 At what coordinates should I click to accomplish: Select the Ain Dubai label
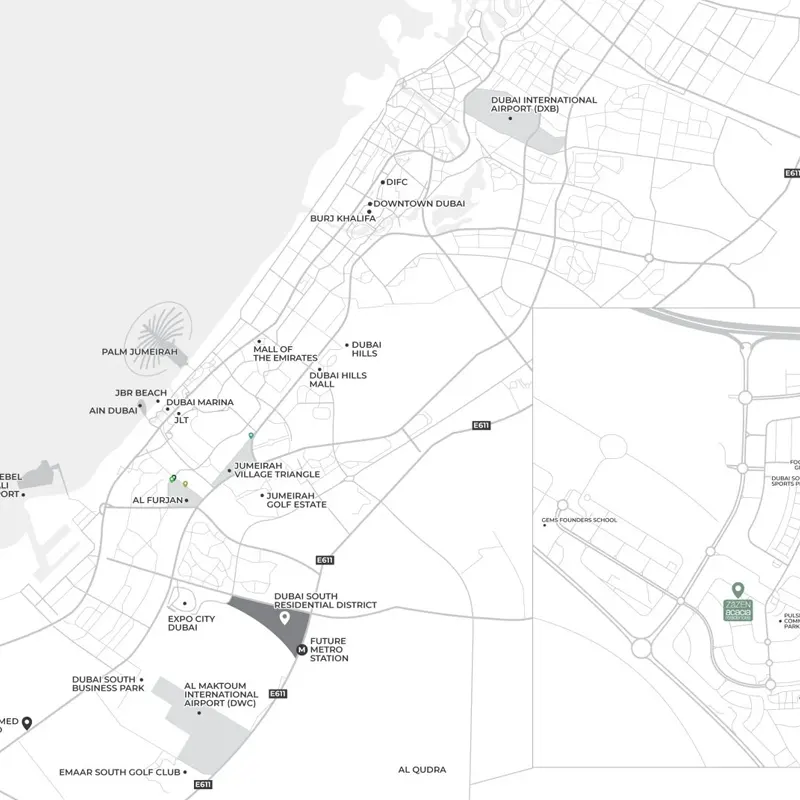pyautogui.click(x=112, y=410)
